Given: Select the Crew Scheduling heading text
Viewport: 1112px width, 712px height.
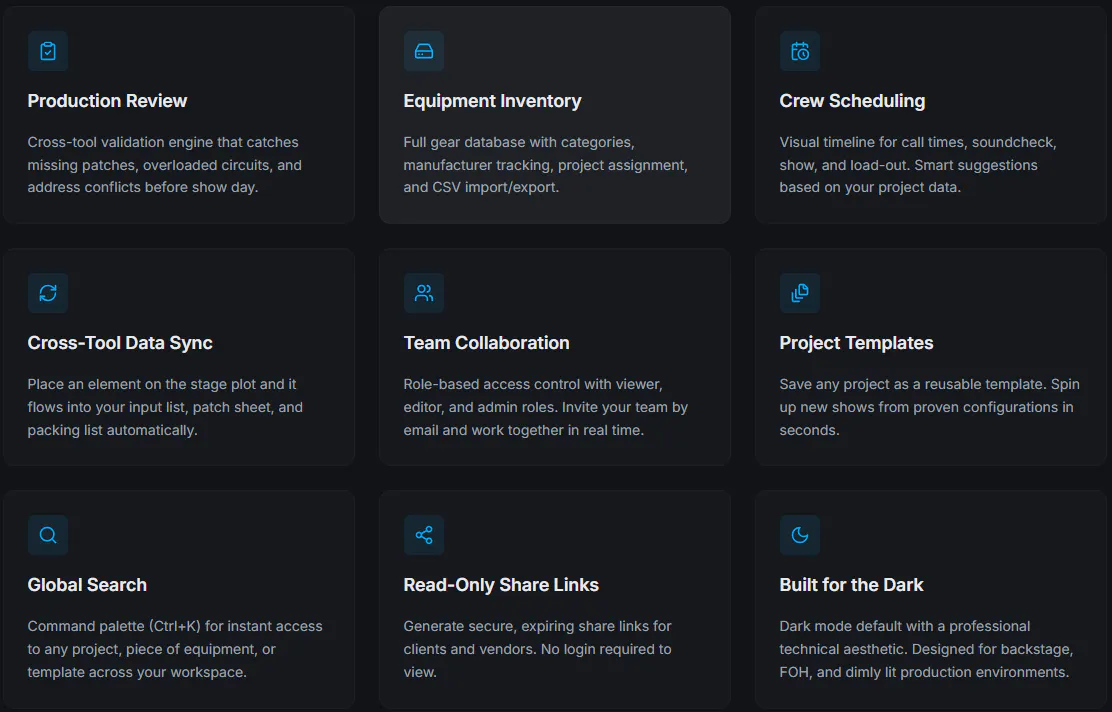Looking at the screenshot, I should (852, 101).
